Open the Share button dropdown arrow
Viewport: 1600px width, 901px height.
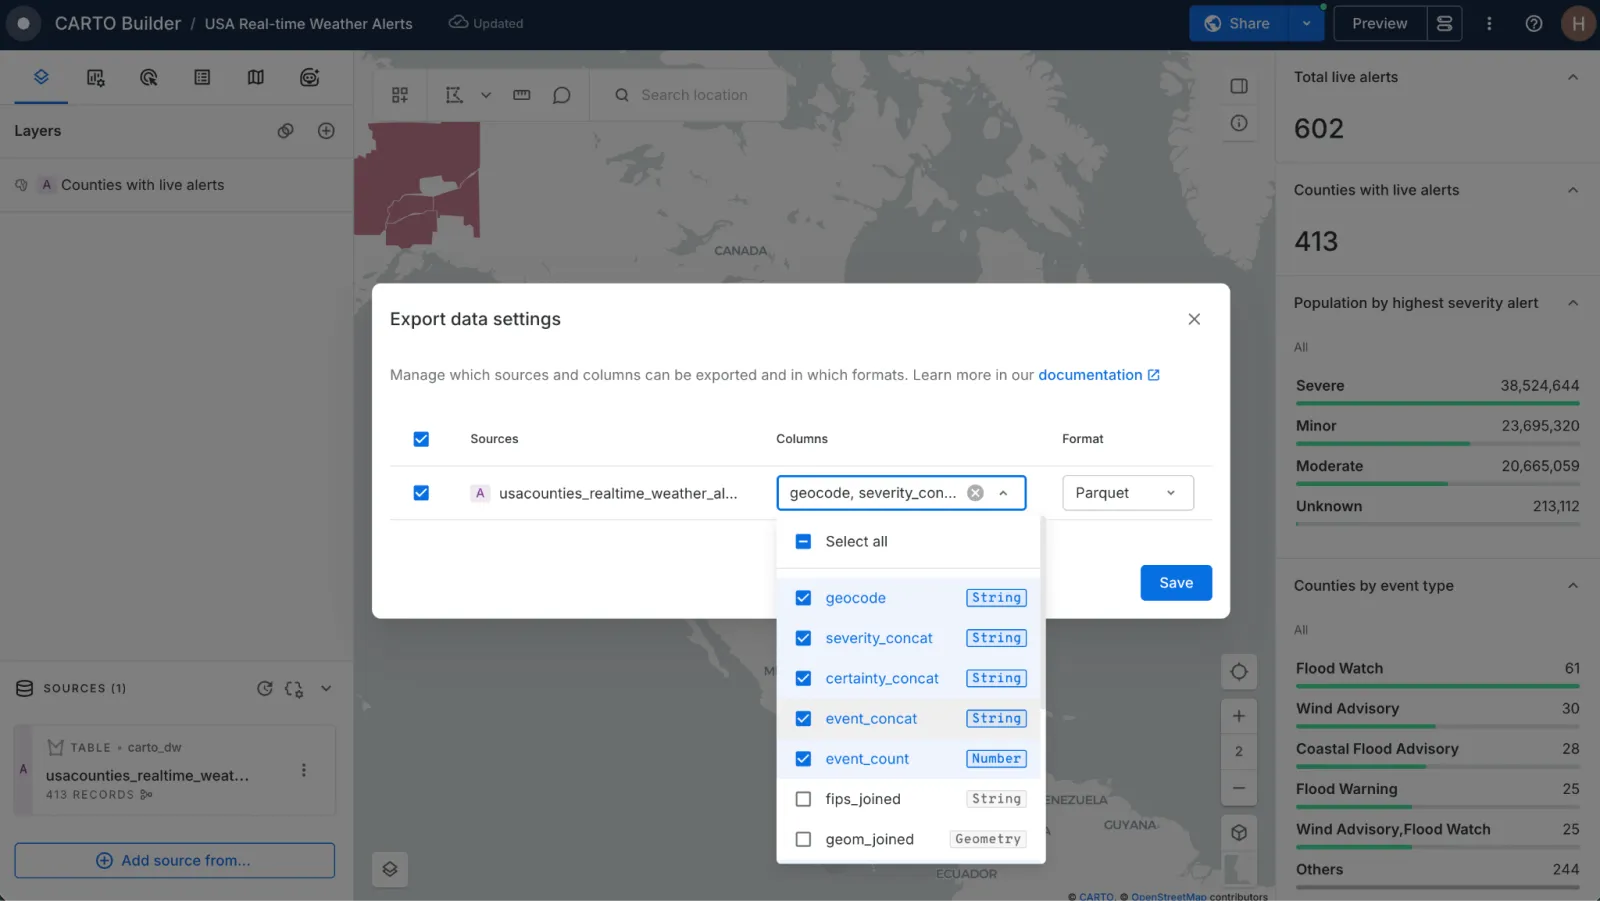(1306, 23)
